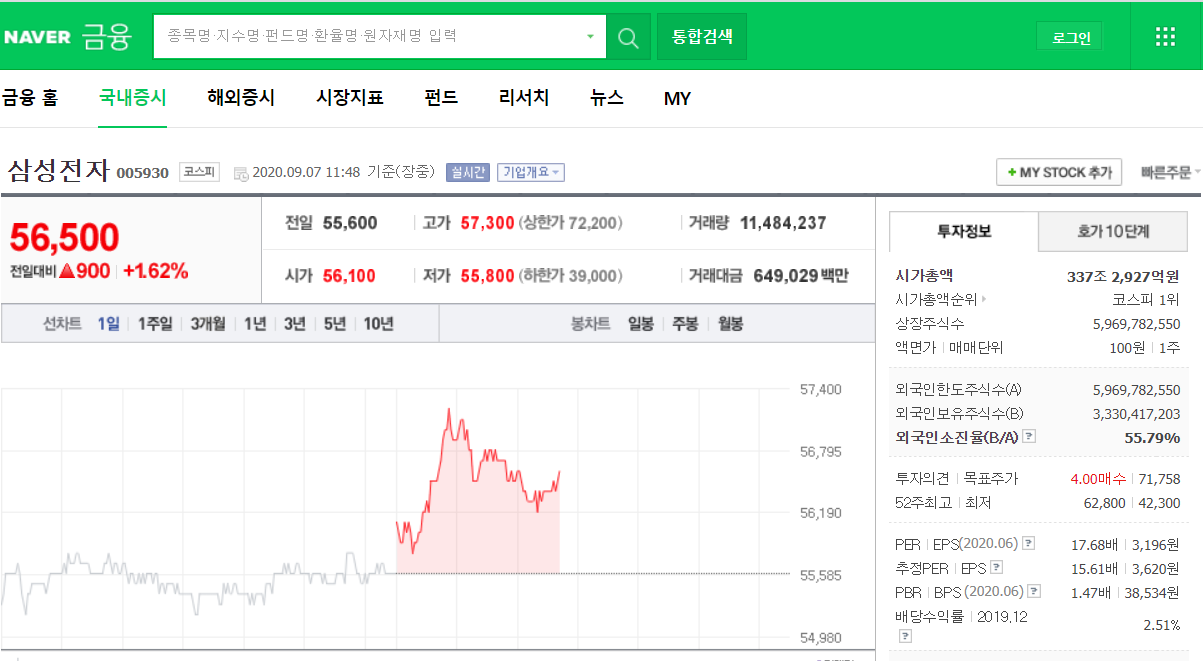1203x661 pixels.
Task: Open MY menu
Action: point(678,98)
